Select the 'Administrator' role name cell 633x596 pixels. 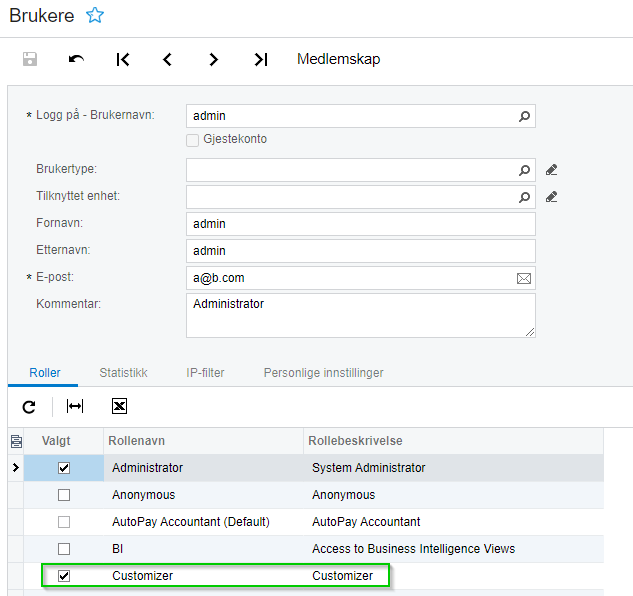click(x=203, y=468)
